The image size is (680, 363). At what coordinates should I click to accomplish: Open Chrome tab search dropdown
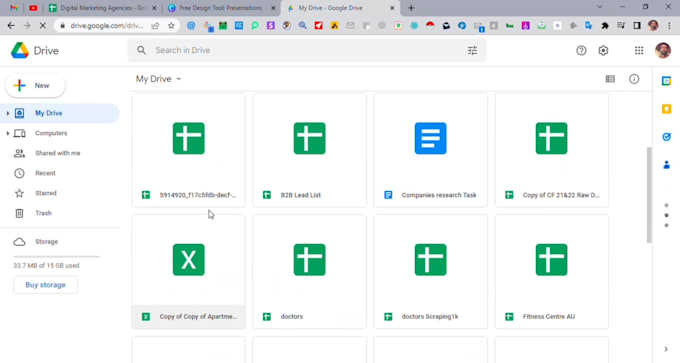599,7
